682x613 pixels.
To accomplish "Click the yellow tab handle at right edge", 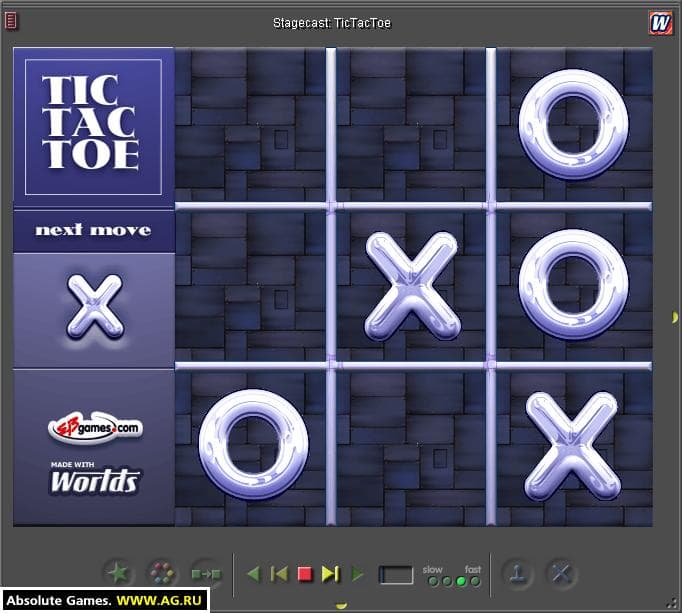I will point(675,318).
